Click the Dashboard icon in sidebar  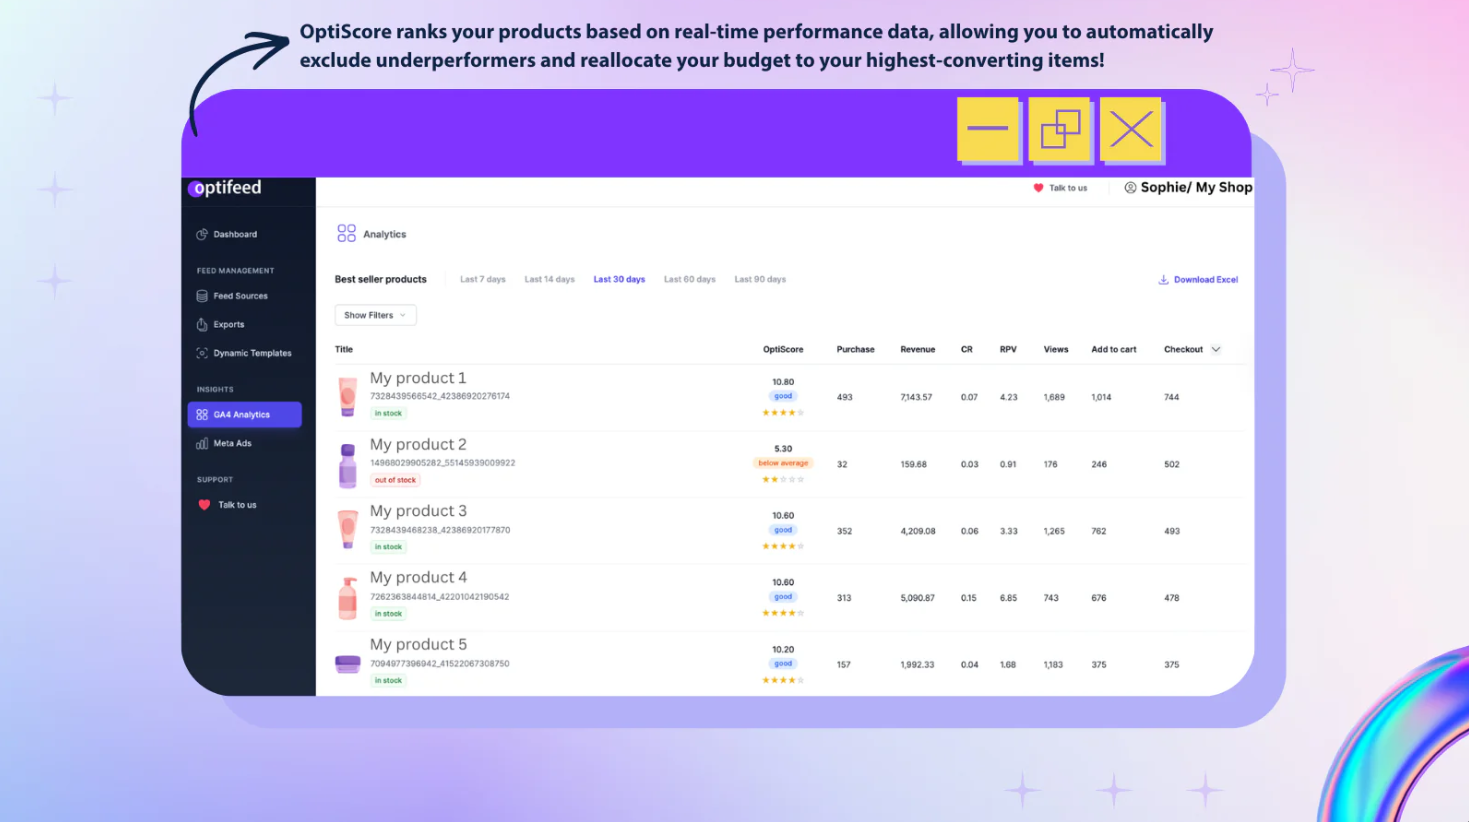[x=202, y=234]
